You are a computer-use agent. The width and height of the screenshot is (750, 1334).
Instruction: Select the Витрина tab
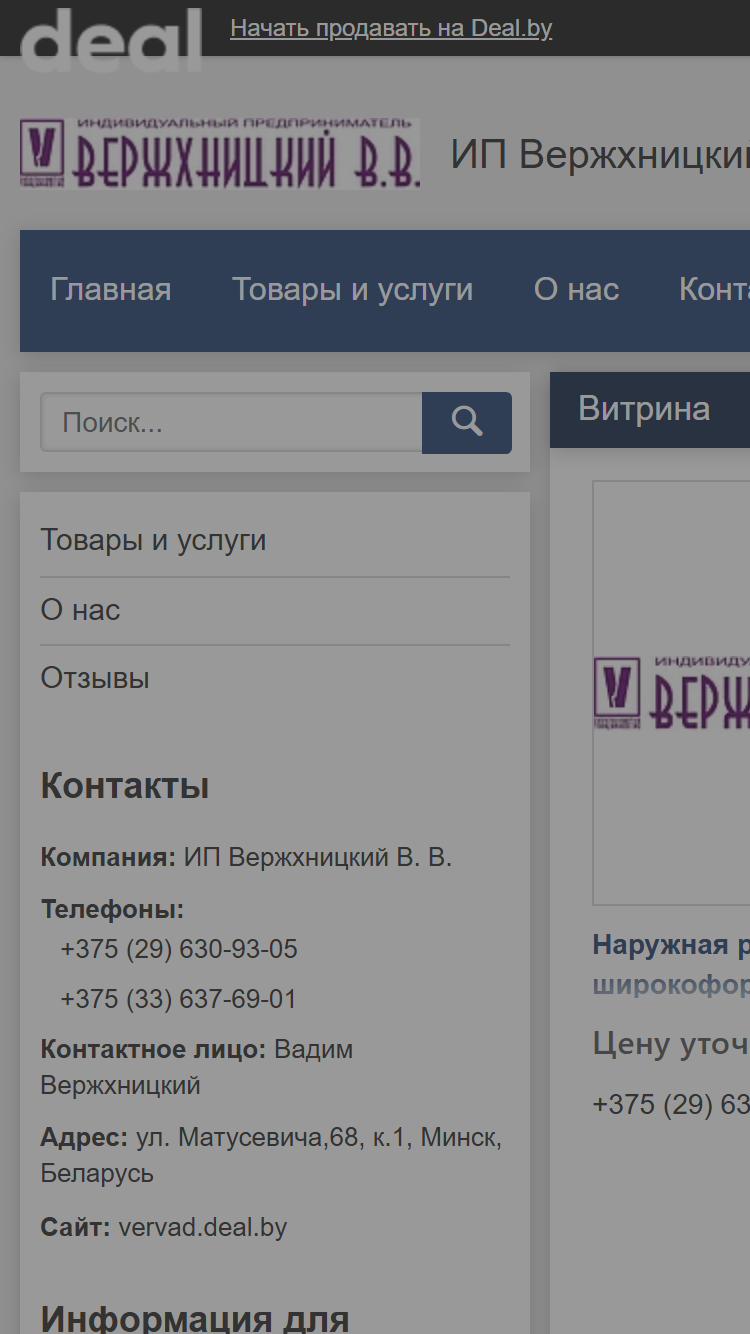[x=644, y=409]
